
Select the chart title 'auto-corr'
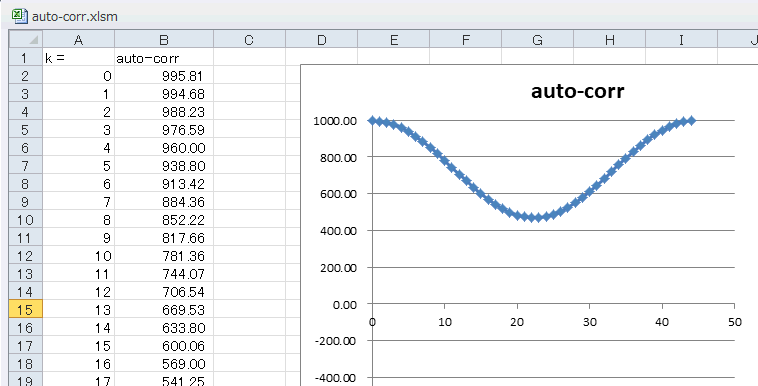pyautogui.click(x=578, y=91)
